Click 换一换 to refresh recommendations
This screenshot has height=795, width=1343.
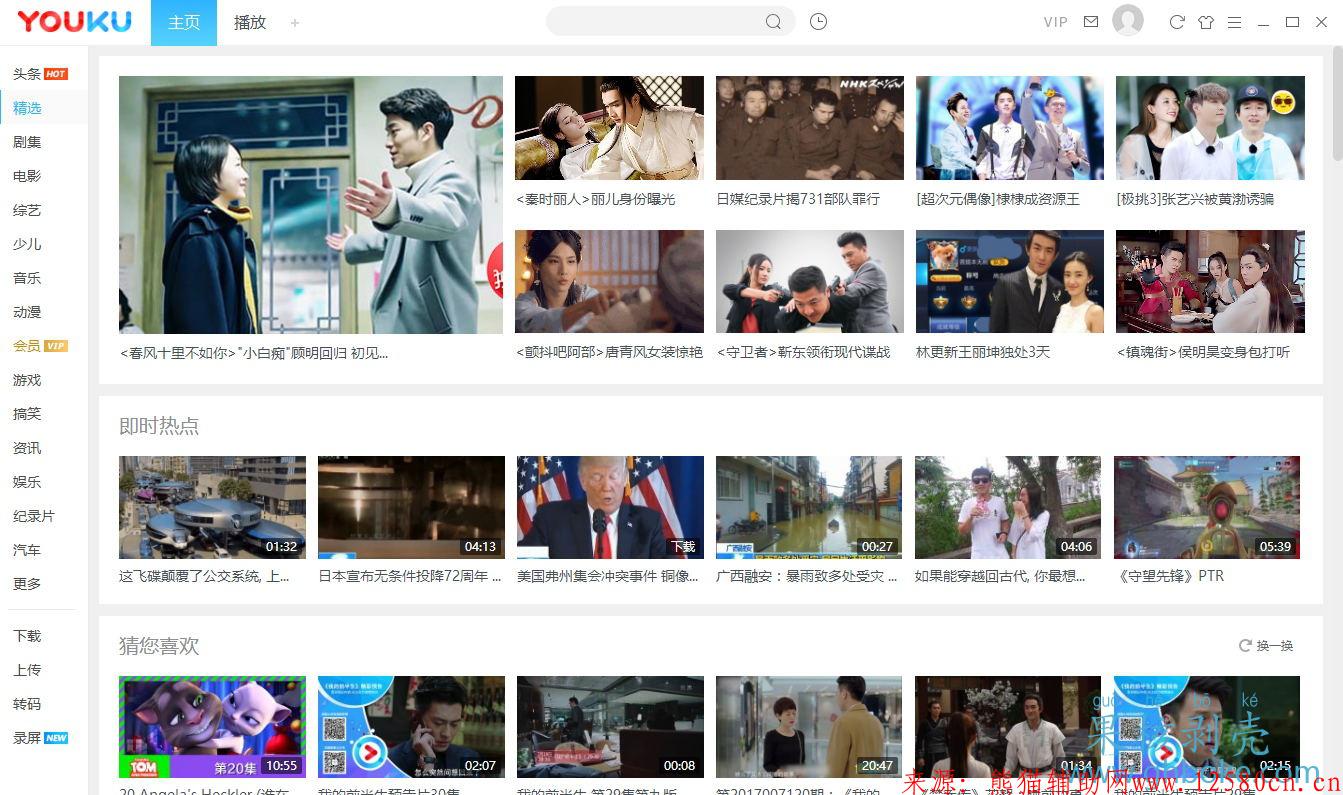coord(1265,645)
